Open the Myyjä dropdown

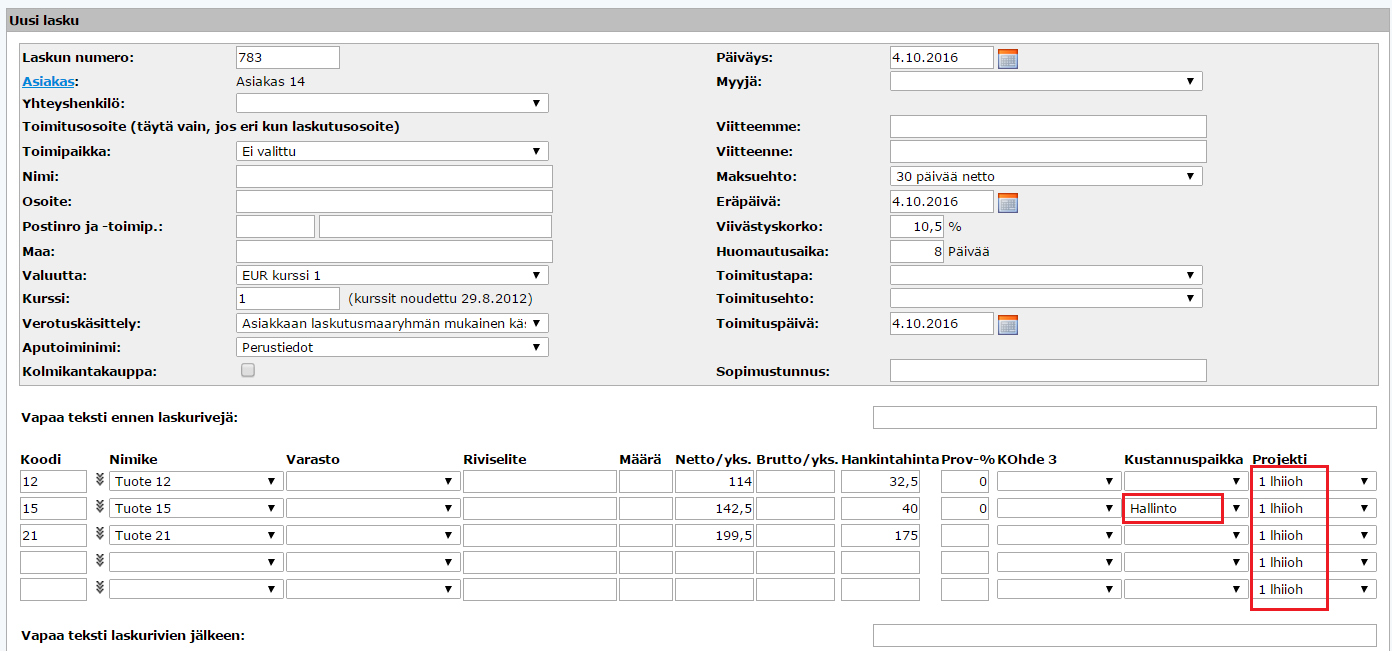click(x=1046, y=81)
